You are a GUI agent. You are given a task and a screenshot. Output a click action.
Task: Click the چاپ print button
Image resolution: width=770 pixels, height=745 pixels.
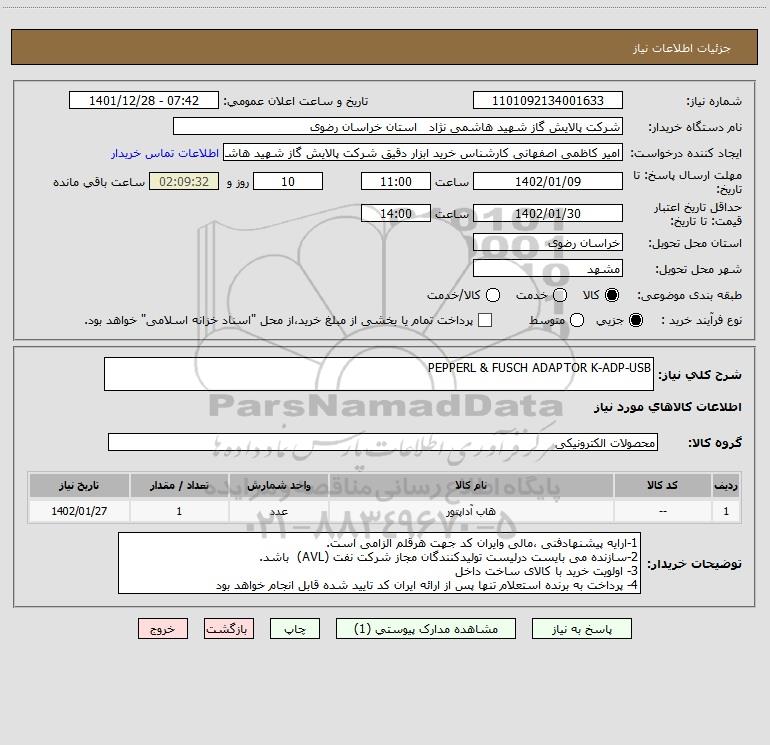click(x=295, y=629)
